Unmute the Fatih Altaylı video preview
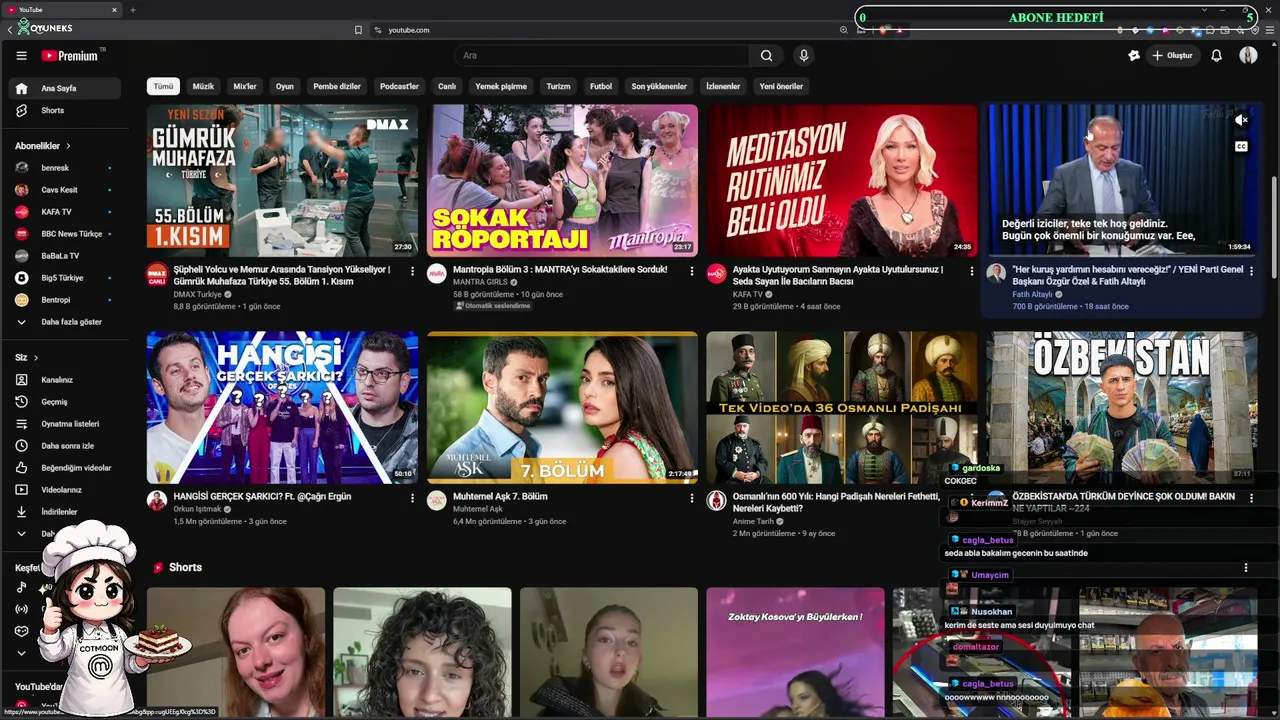This screenshot has height=720, width=1280. pos(1241,120)
